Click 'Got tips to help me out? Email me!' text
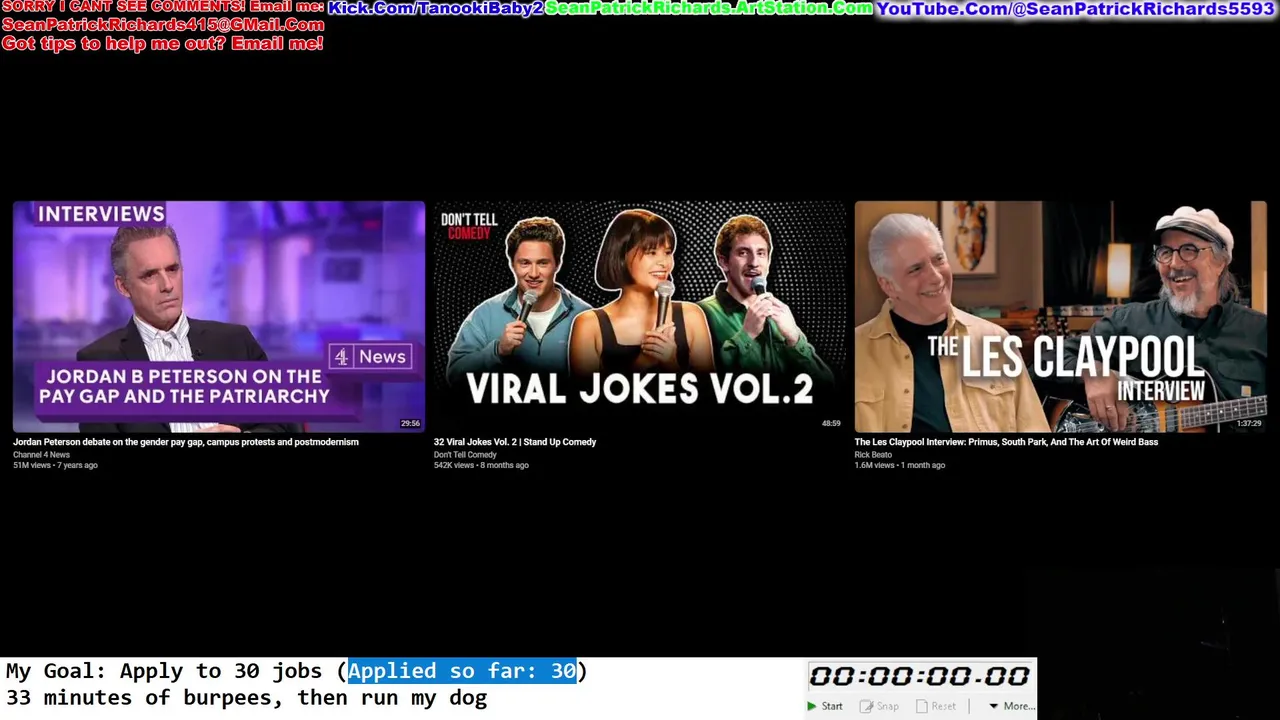 point(162,44)
